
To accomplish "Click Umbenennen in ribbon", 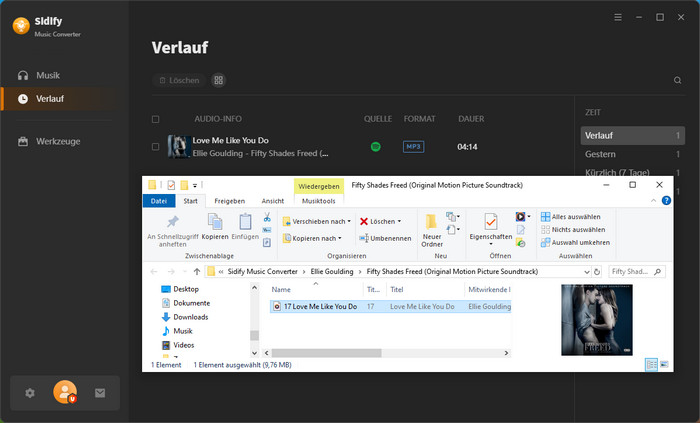I will [385, 238].
